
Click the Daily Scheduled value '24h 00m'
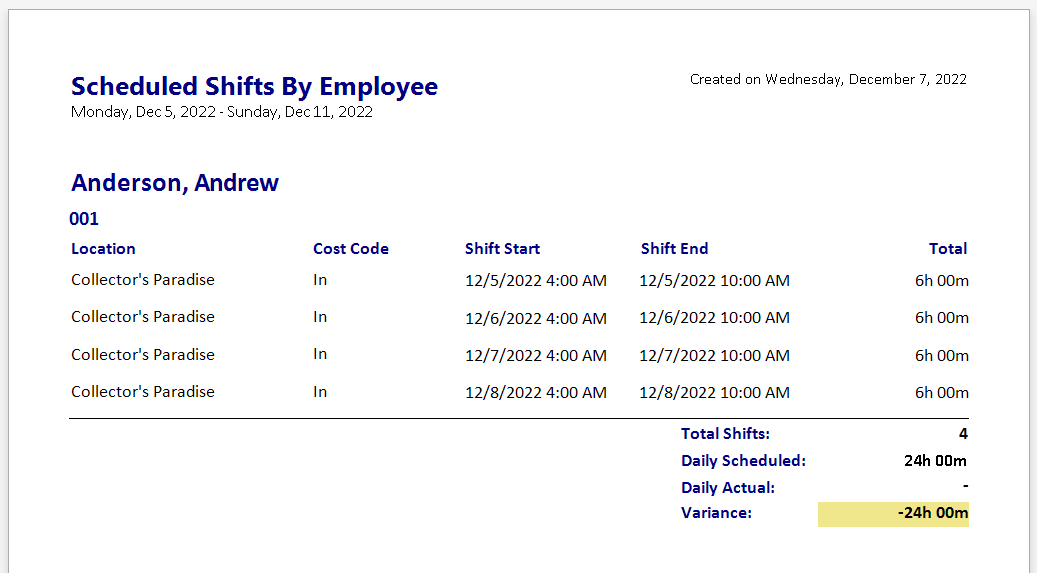[x=935, y=461]
